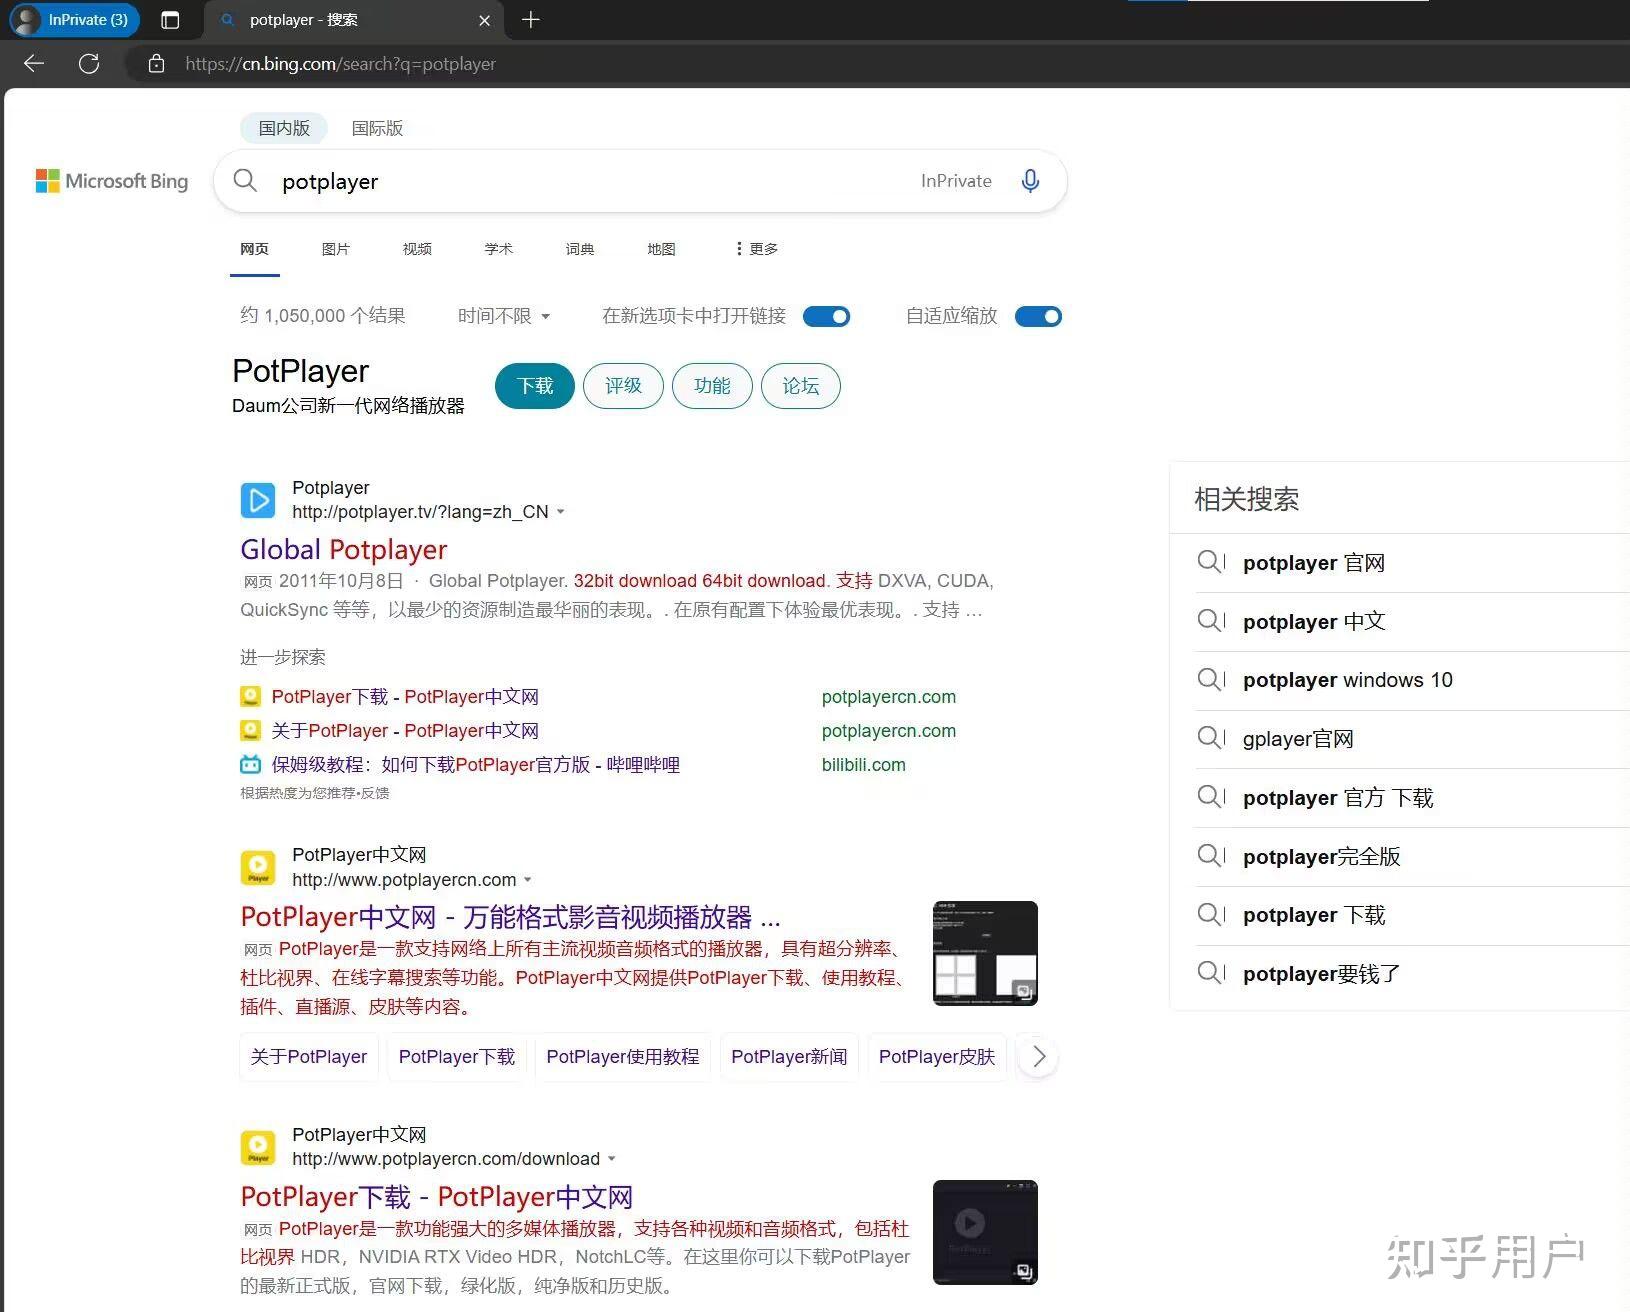Viewport: 1630px width, 1312px height.
Task: Open thumbnail beside PotPlayer下载 result
Action: [x=985, y=1232]
